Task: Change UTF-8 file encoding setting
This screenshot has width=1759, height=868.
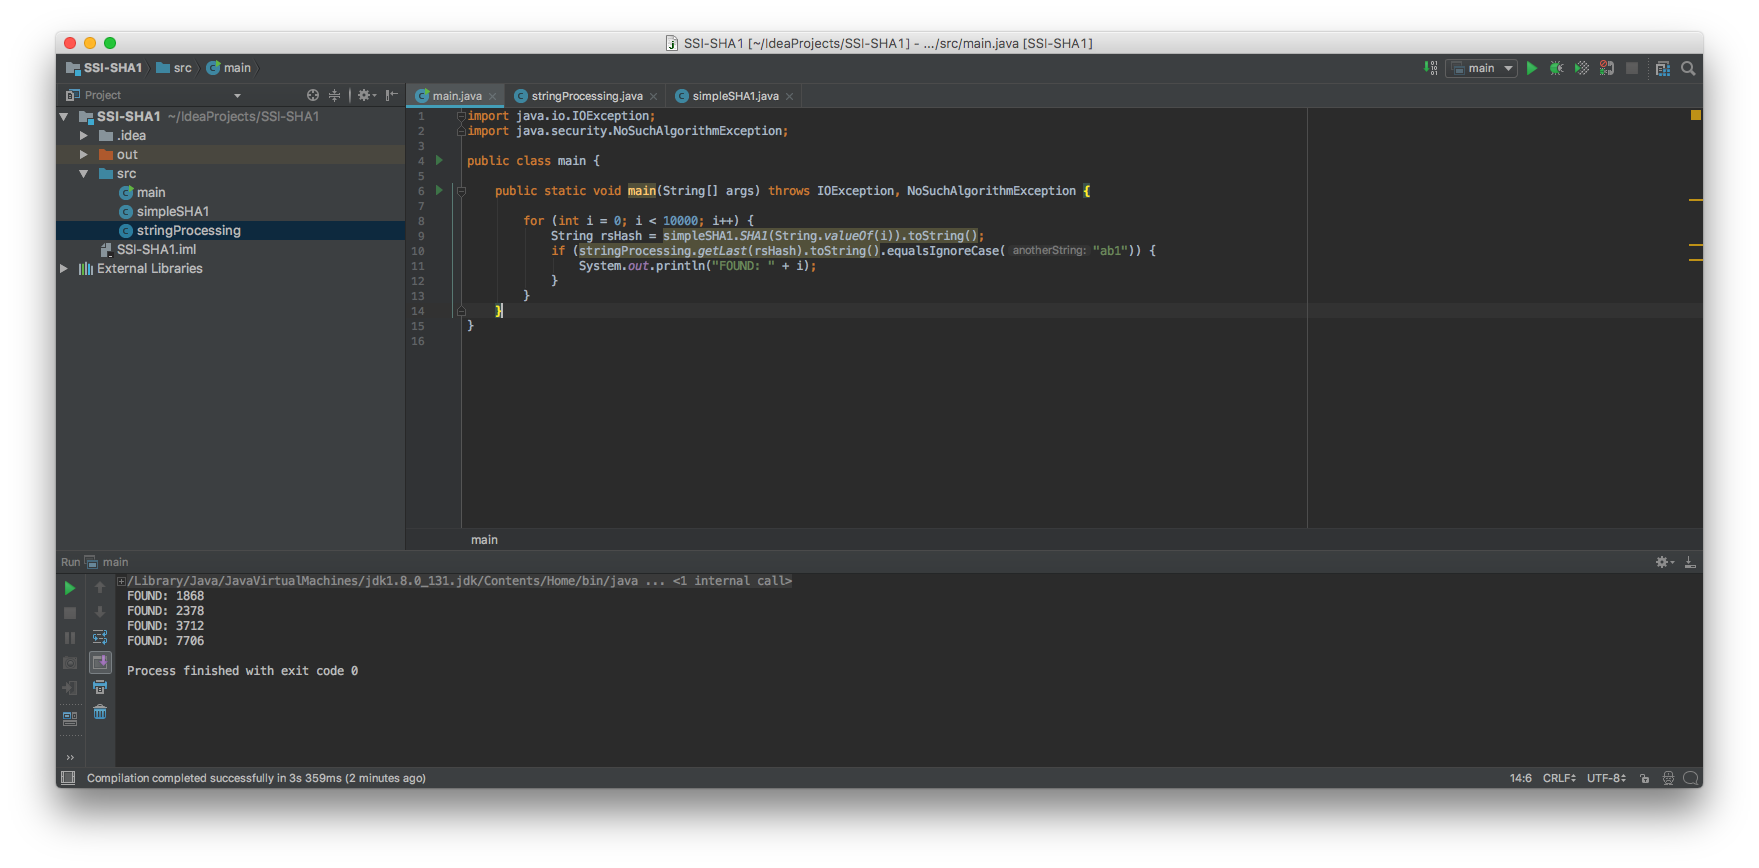Action: (1606, 778)
